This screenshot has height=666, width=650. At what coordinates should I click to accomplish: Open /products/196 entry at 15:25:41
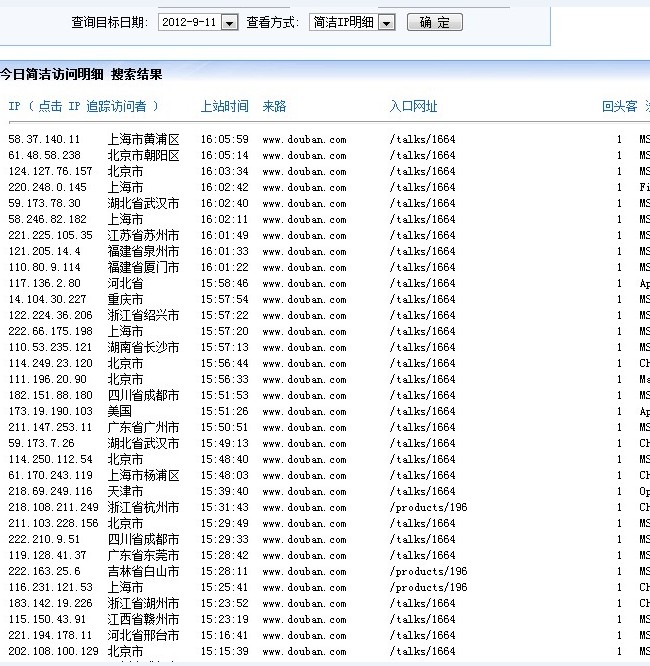pos(428,587)
